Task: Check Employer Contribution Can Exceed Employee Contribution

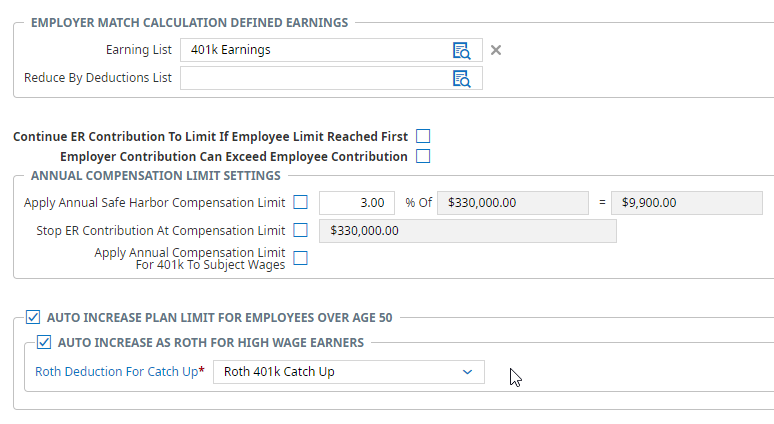Action: (423, 156)
